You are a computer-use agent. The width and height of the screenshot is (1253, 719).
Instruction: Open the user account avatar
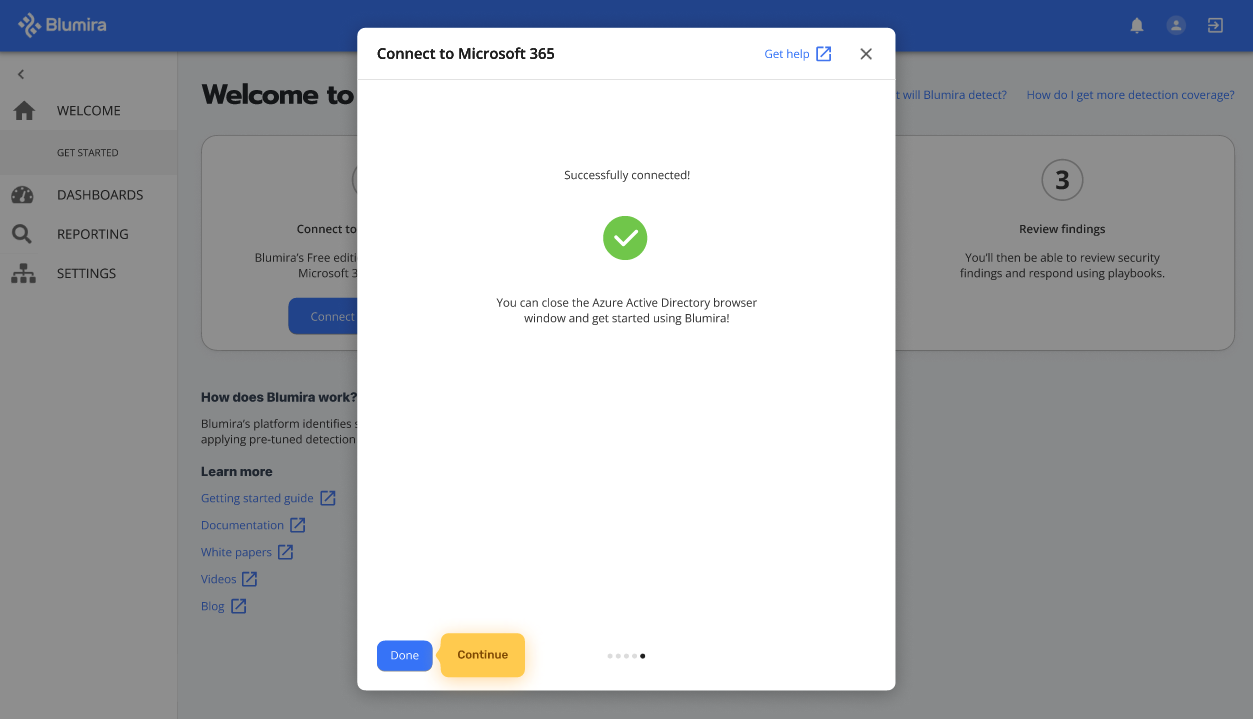[1176, 26]
